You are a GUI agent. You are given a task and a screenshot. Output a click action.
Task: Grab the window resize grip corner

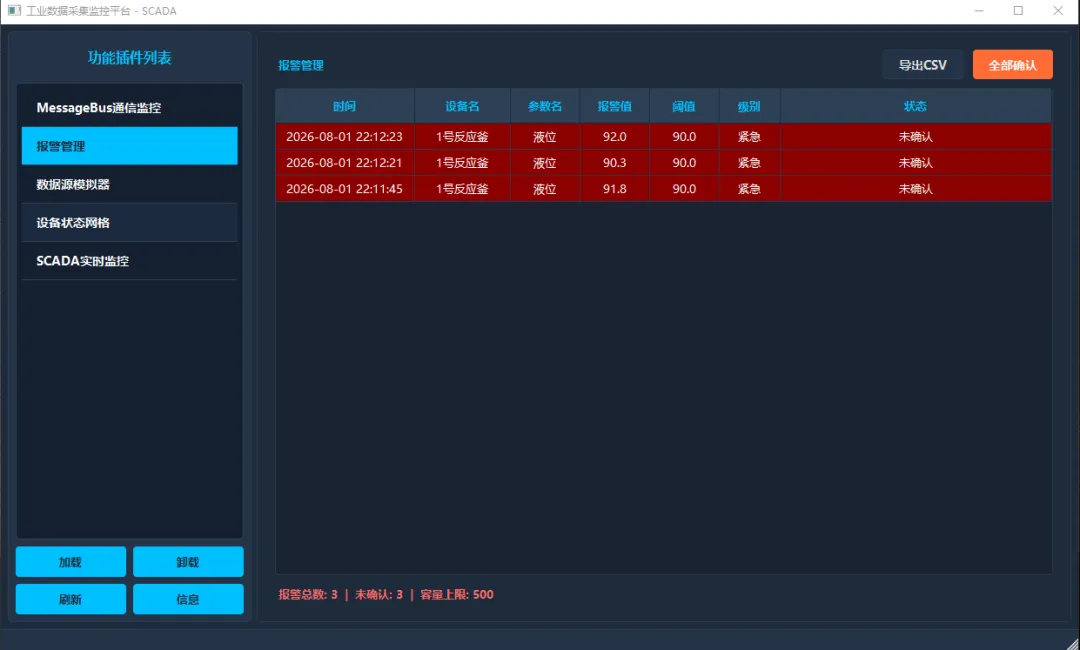coord(1072,642)
